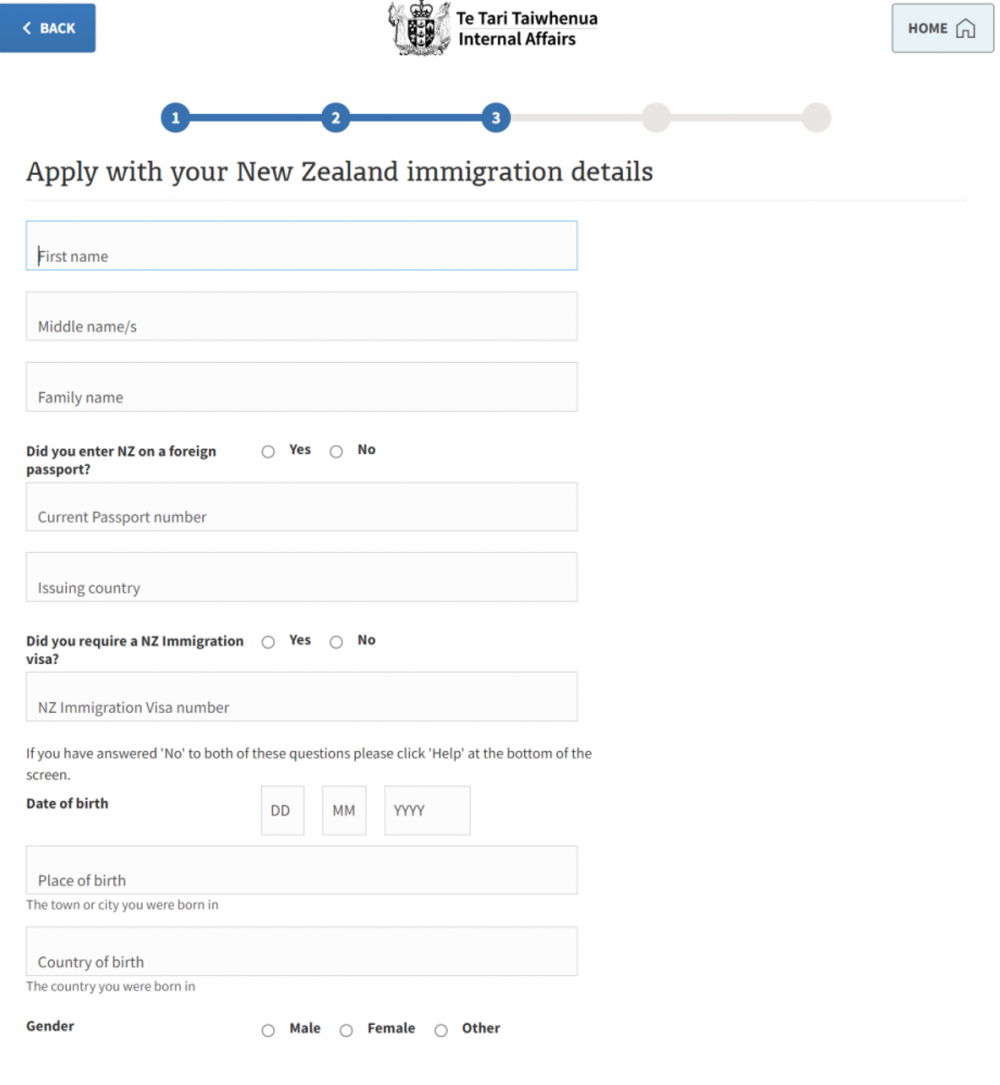This screenshot has height=1085, width=1000.
Task: Choose Yes for foreign passport question
Action: click(269, 452)
